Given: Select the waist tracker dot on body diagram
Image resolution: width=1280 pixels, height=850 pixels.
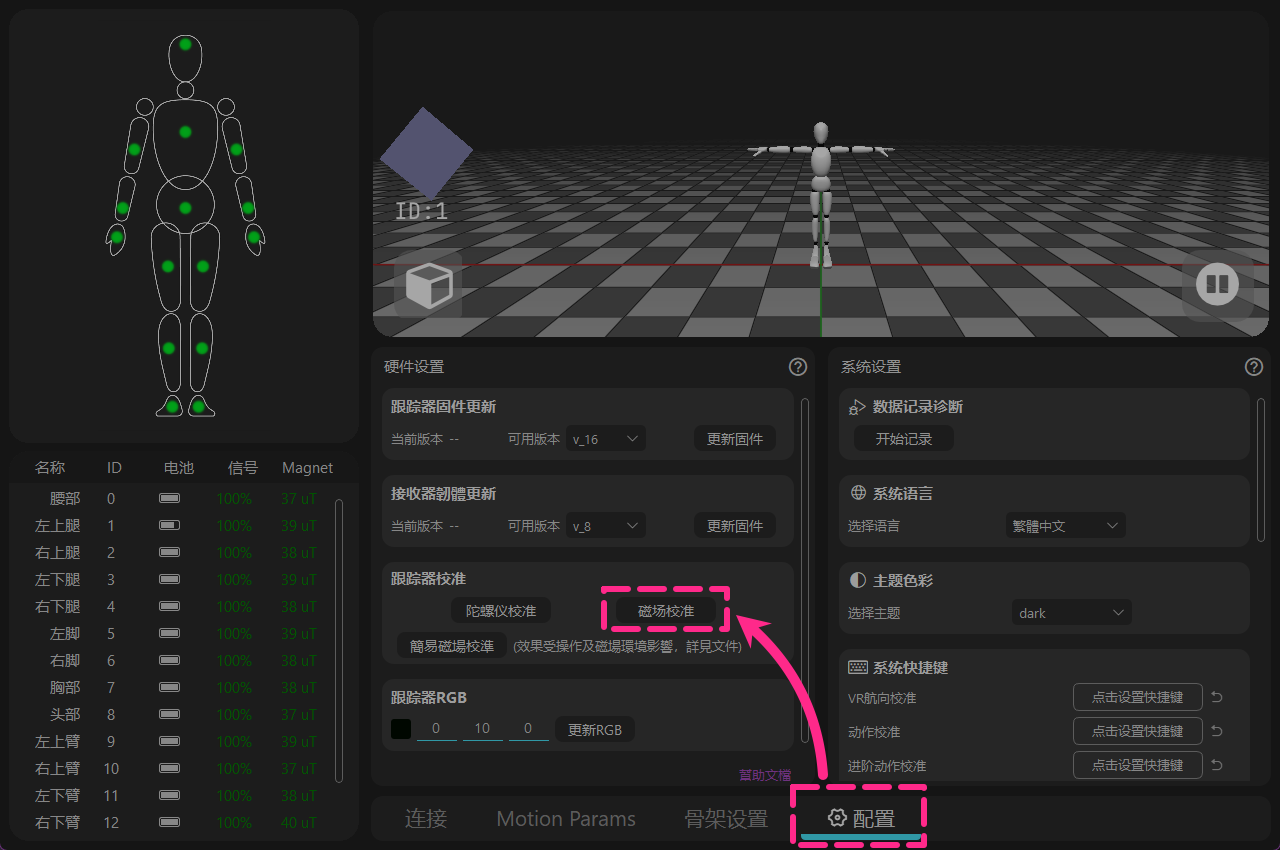Looking at the screenshot, I should (x=185, y=208).
